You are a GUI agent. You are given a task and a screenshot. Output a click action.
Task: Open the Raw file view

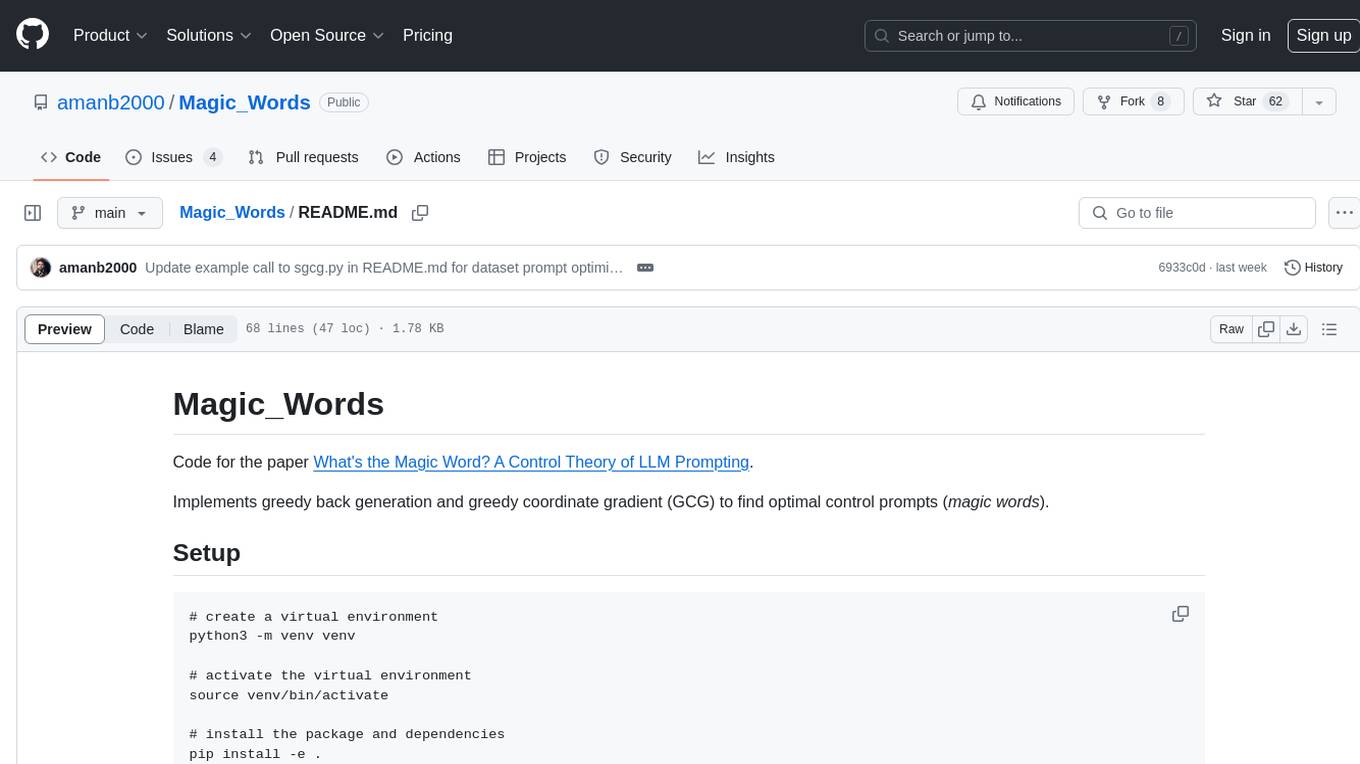[x=1231, y=329]
